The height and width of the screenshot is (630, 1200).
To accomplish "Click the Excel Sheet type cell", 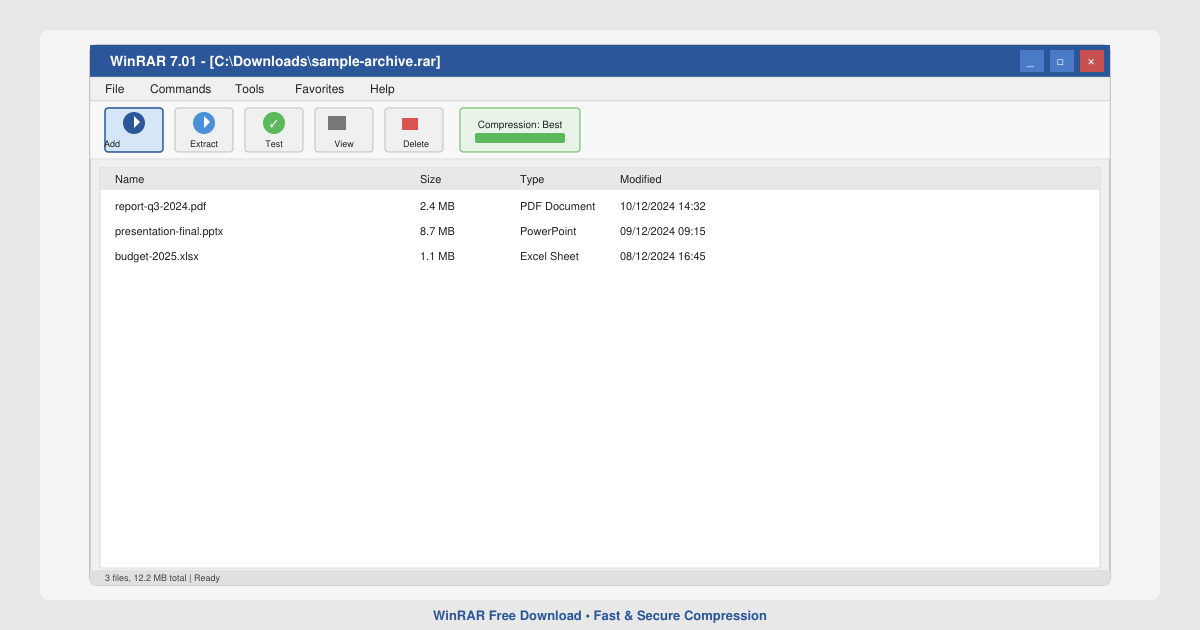I will (549, 256).
